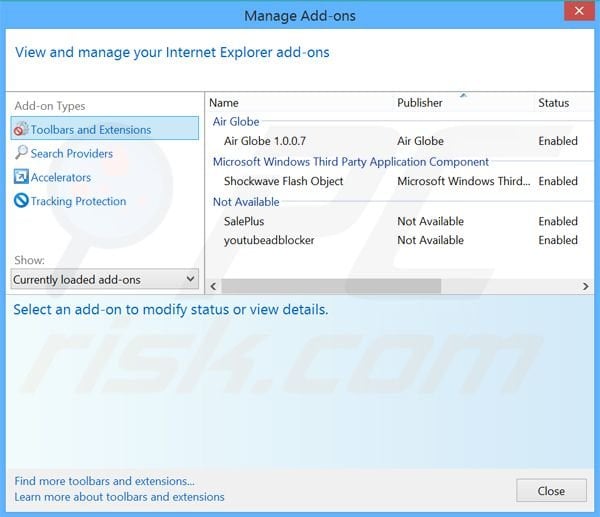Viewport: 600px width, 517px height.
Task: Open Tracking Protection add-on type
Action: point(78,201)
